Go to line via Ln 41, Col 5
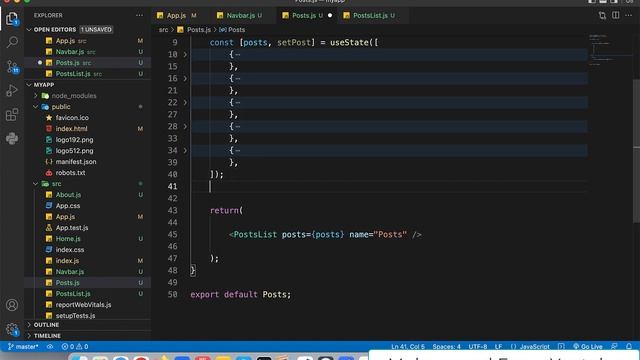640x360 pixels. tap(408, 347)
